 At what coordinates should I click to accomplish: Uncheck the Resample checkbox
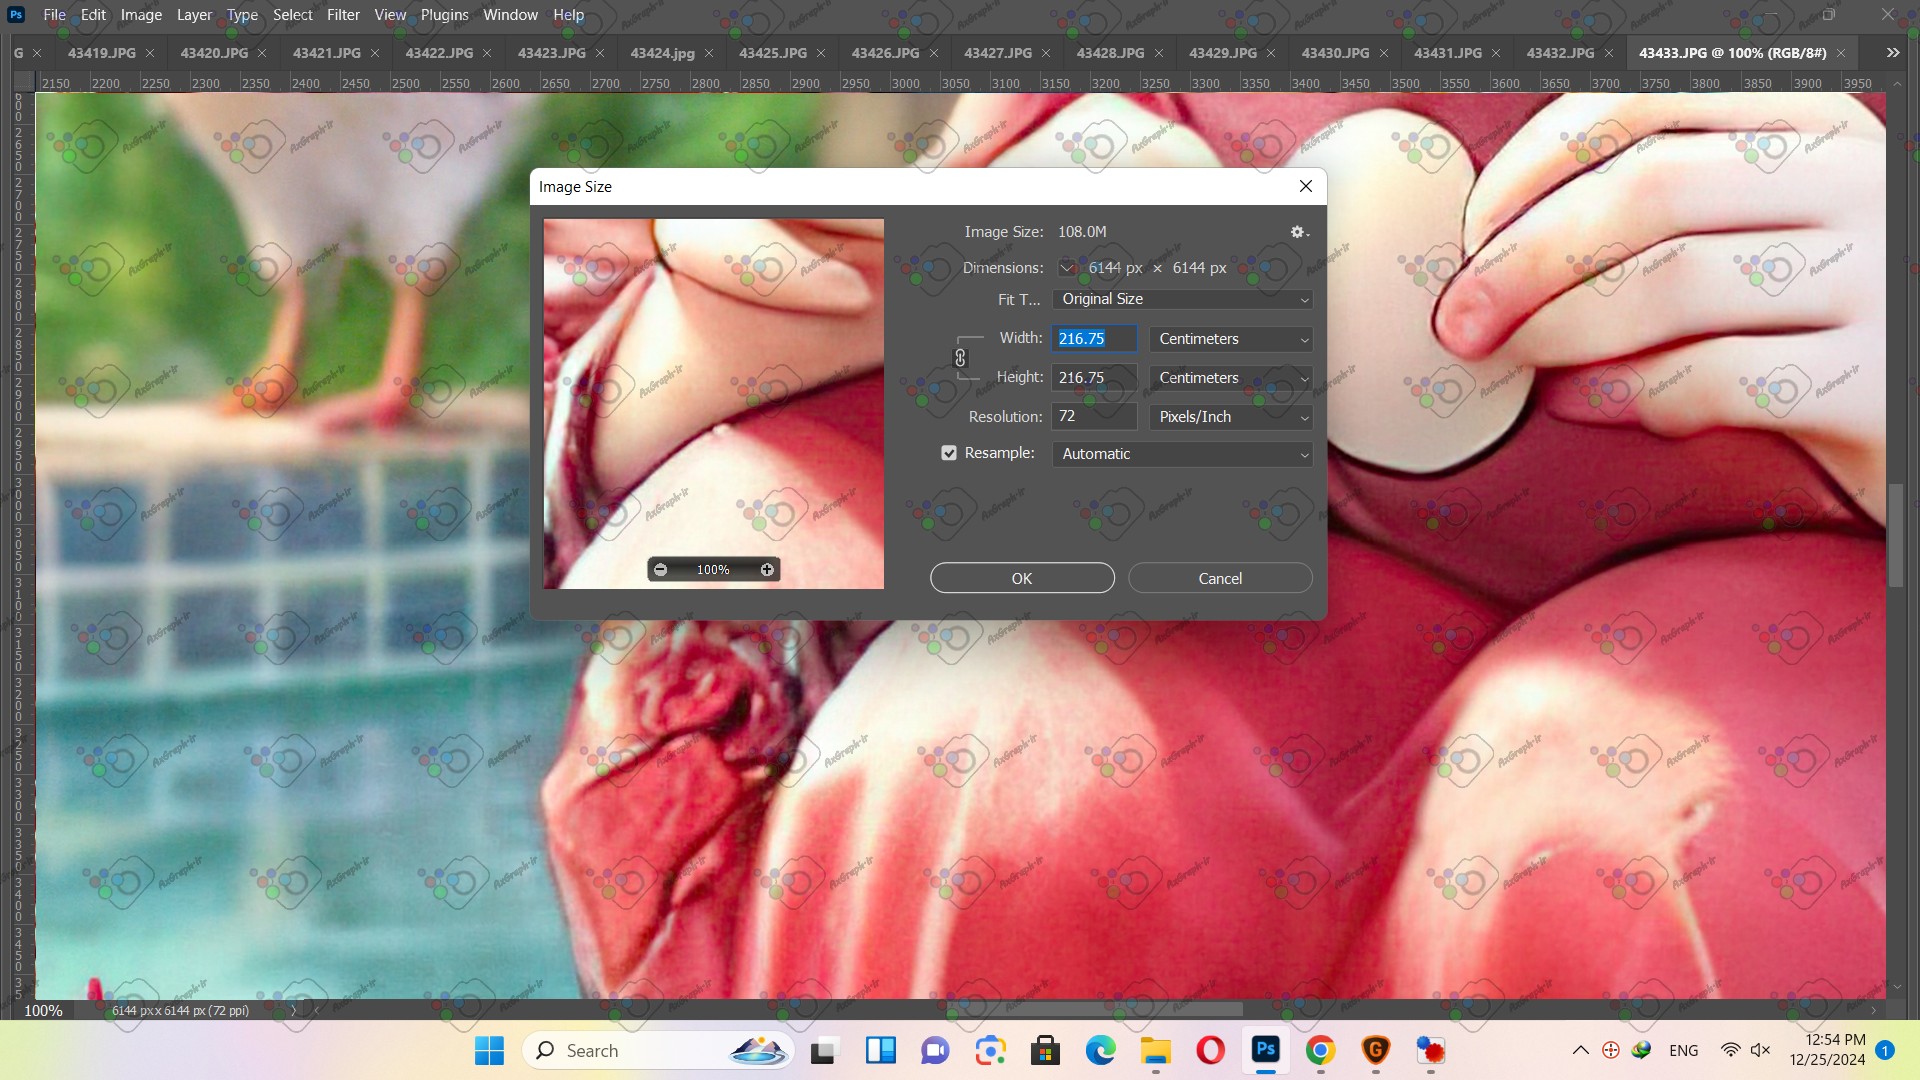949,453
